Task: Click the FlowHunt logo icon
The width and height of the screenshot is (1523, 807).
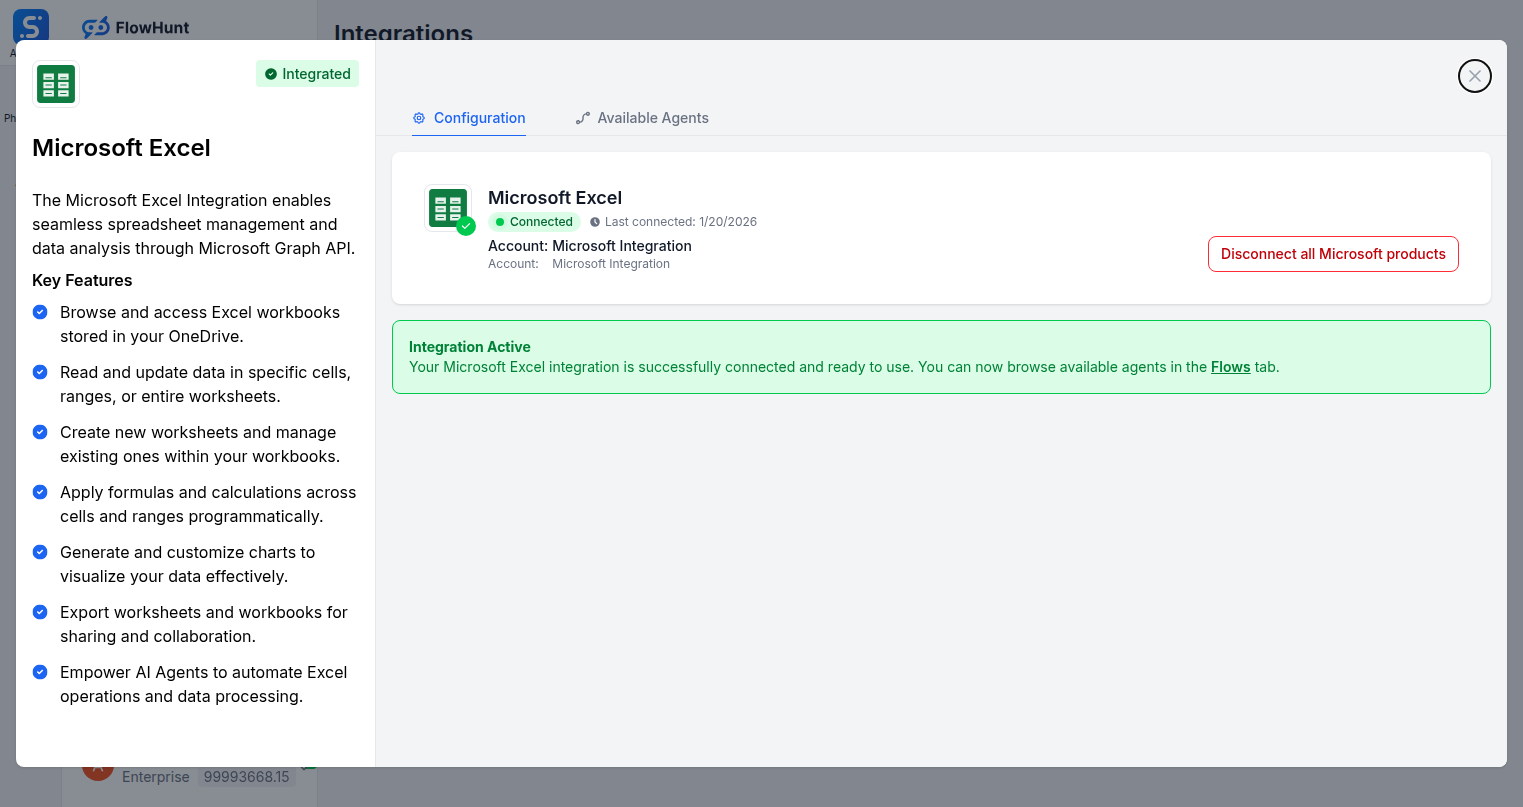Action: click(x=95, y=27)
